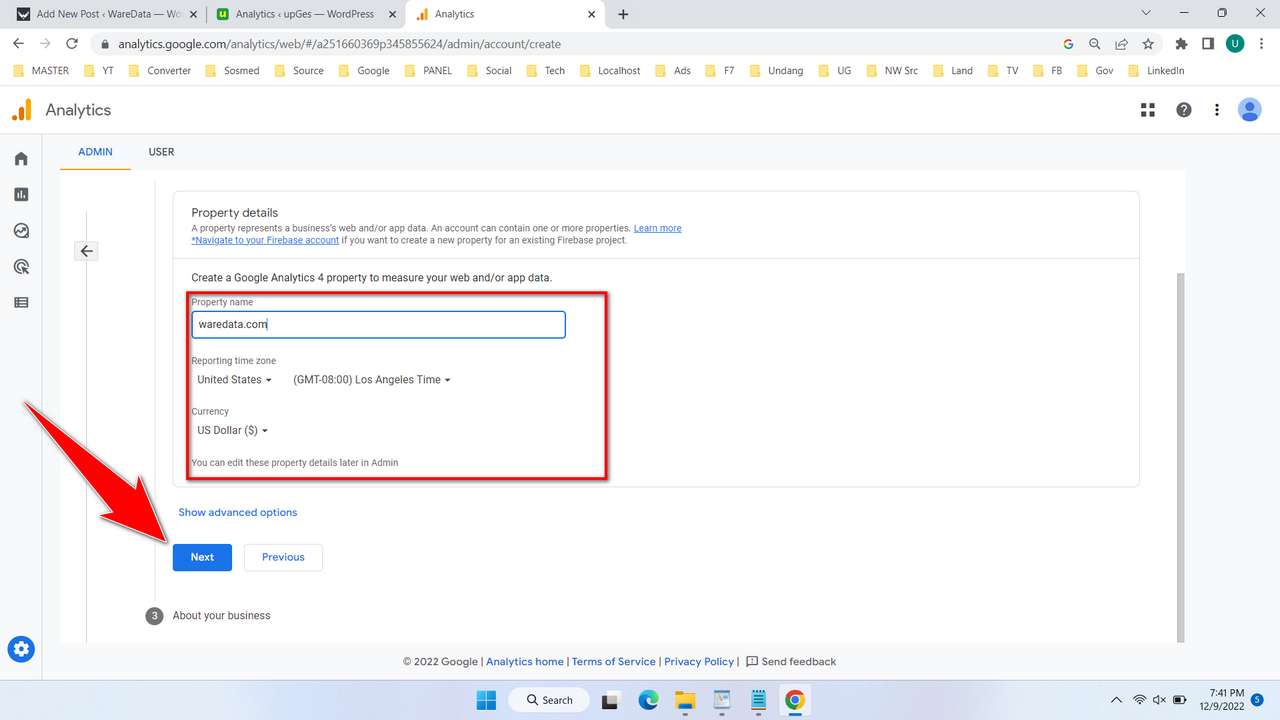Open the United States country dropdown
The image size is (1280, 720).
pos(233,380)
